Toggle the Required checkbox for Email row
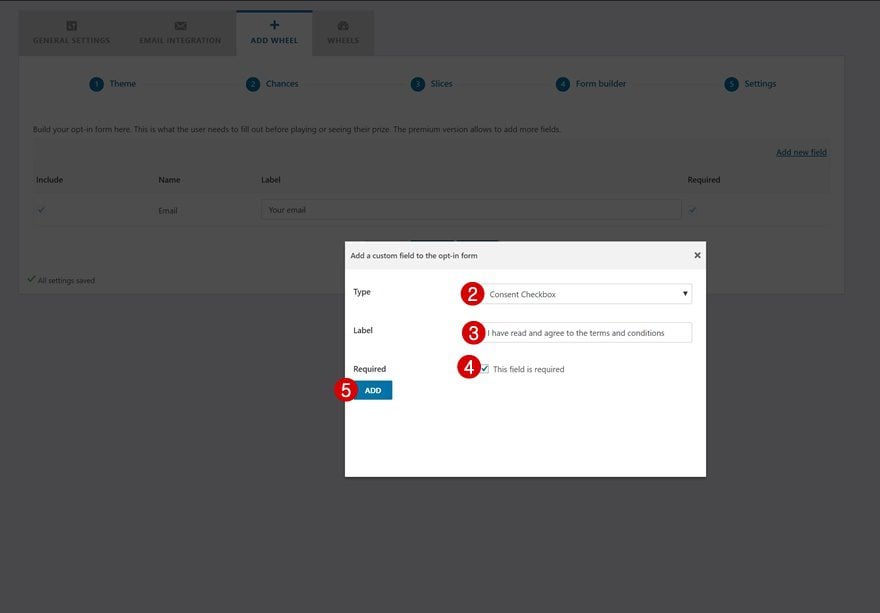 [x=693, y=210]
